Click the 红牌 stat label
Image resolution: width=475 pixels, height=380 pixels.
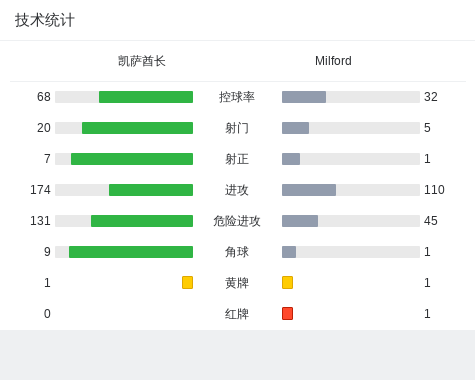(x=237, y=314)
